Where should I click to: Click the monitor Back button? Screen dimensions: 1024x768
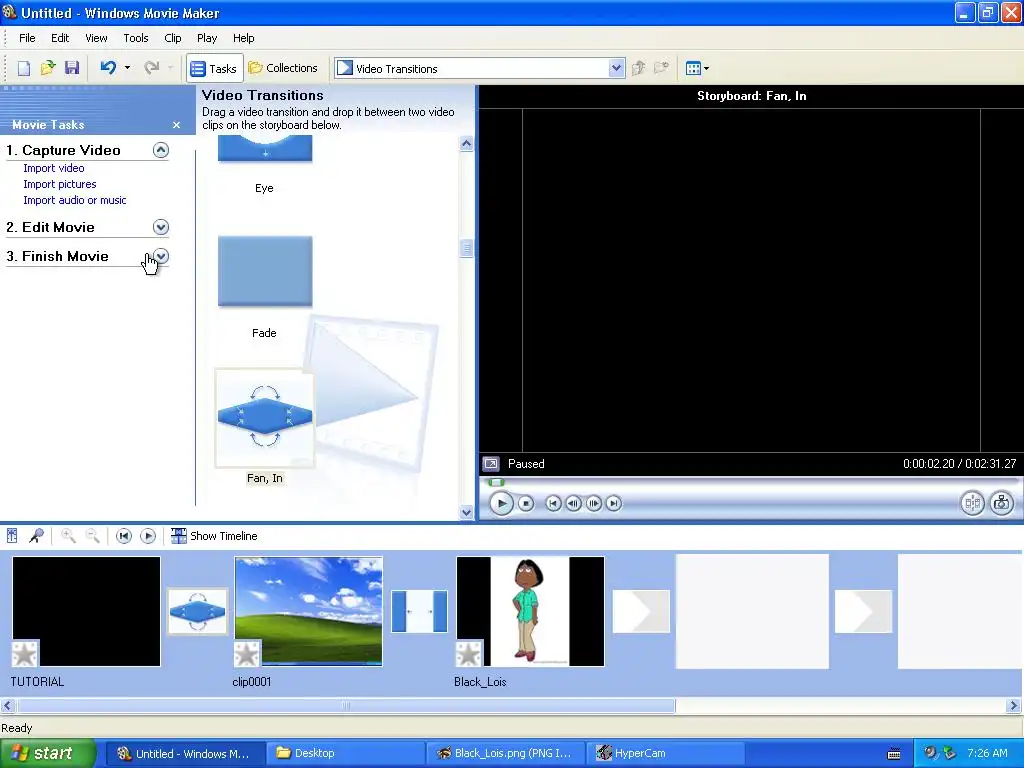point(553,504)
